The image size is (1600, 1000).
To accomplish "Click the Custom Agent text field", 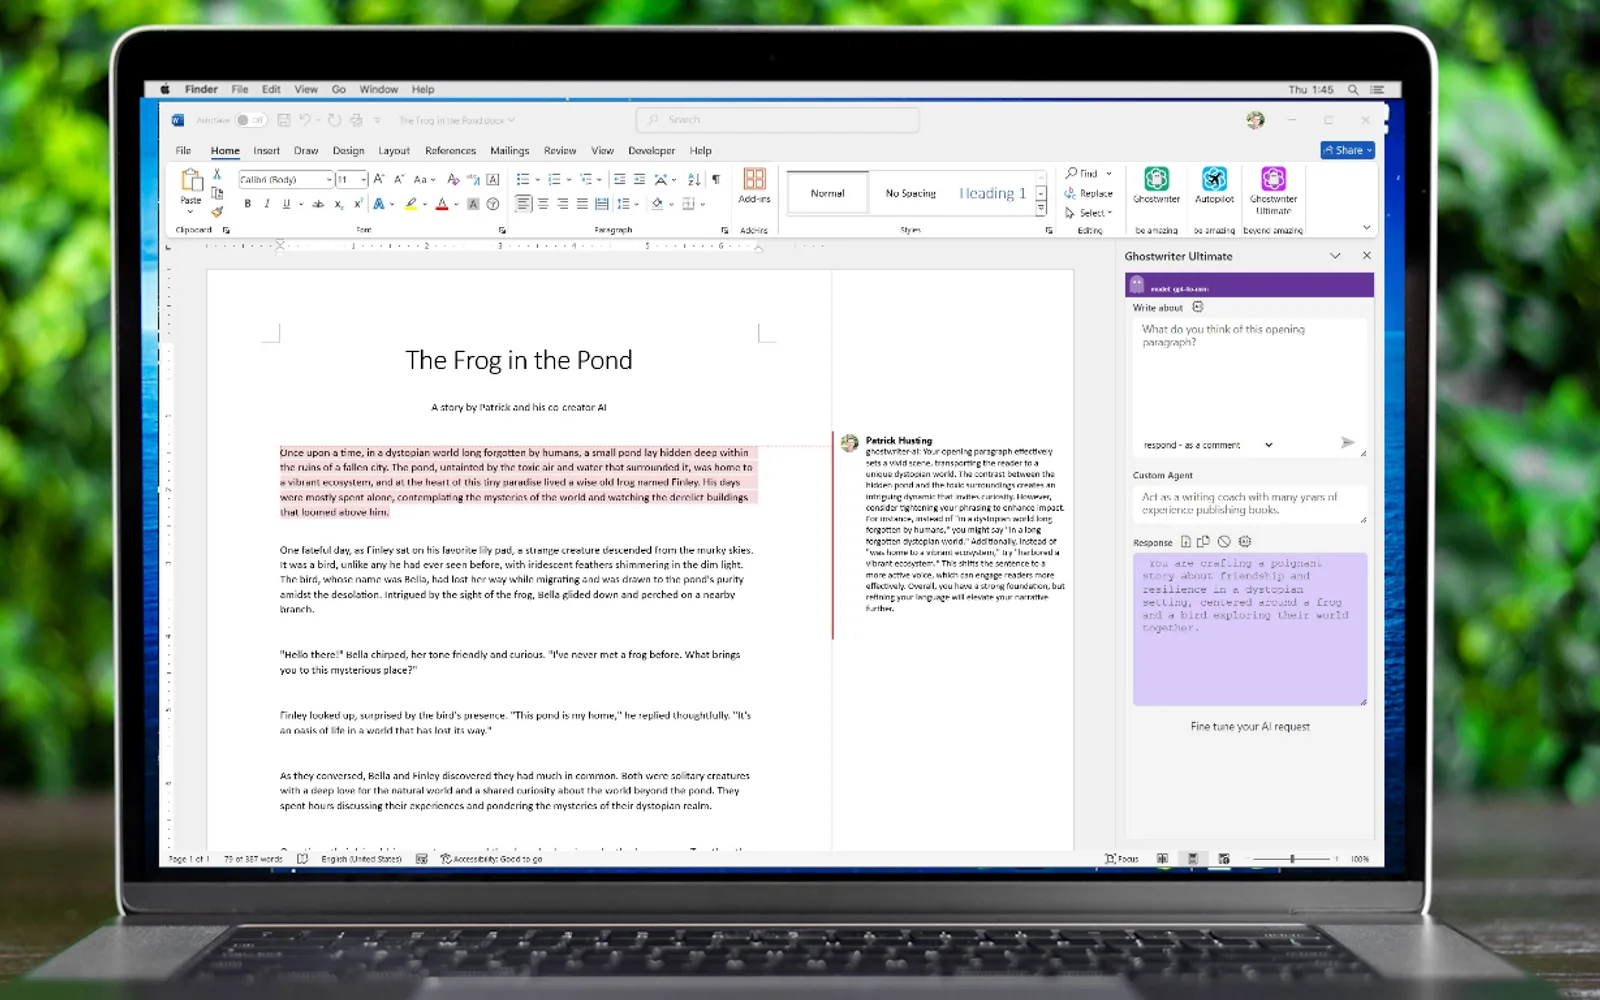I will coord(1250,504).
